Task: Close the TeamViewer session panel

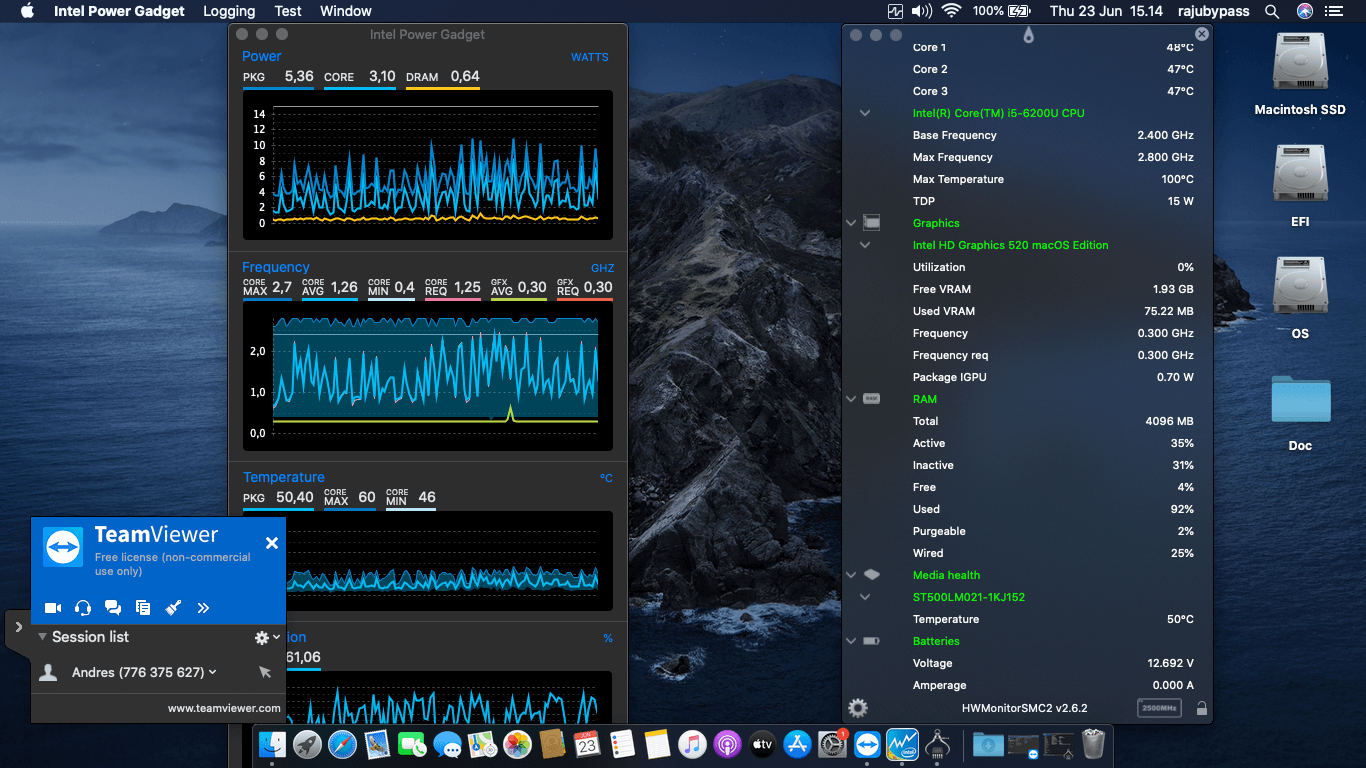Action: tap(272, 543)
